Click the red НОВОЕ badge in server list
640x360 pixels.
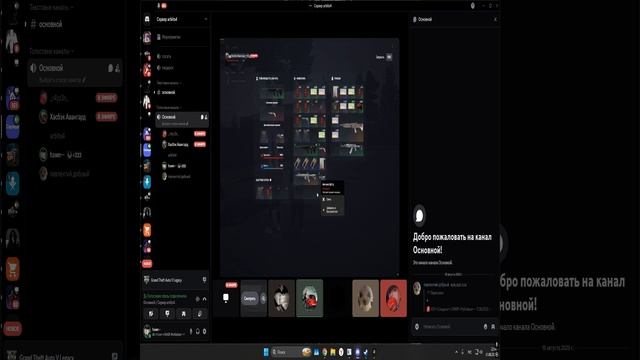147,264
